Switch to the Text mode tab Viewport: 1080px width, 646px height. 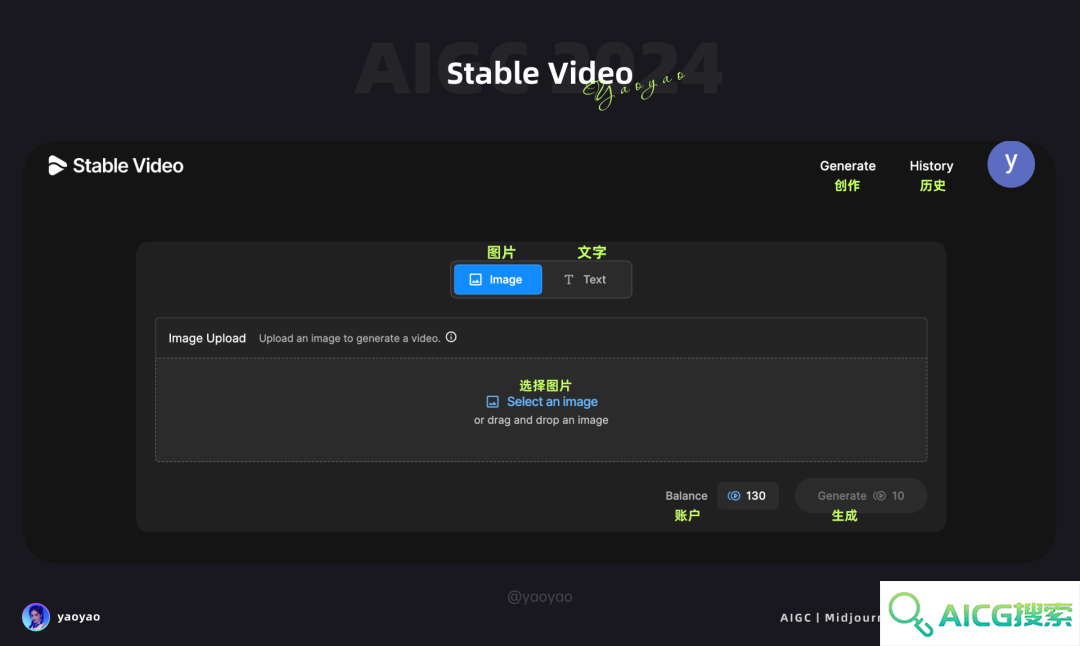(585, 280)
